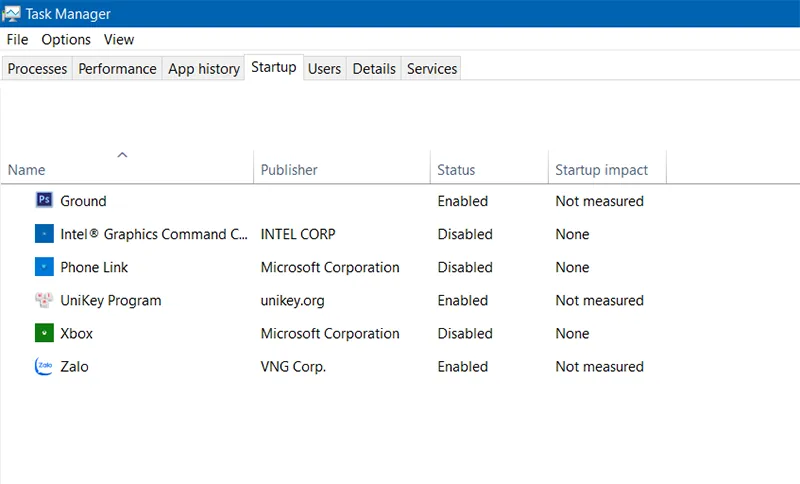Screen dimensions: 800x484
Task: Click the green Xbox icon
Action: click(44, 333)
